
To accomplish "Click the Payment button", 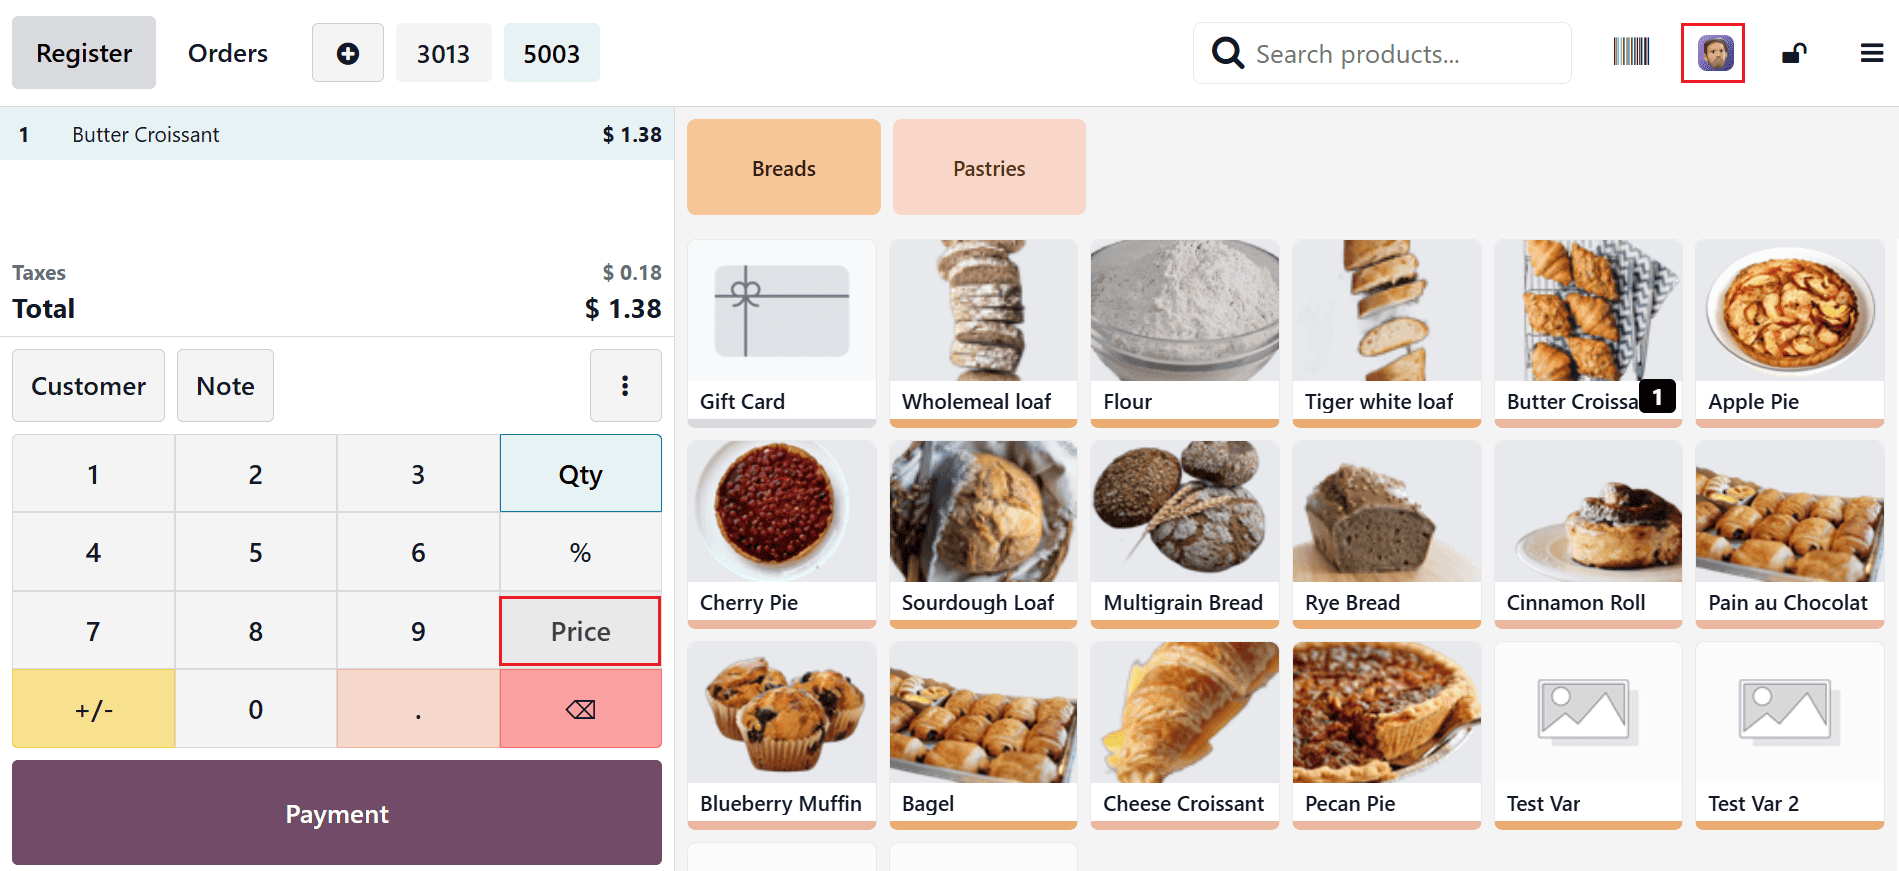I will (336, 813).
